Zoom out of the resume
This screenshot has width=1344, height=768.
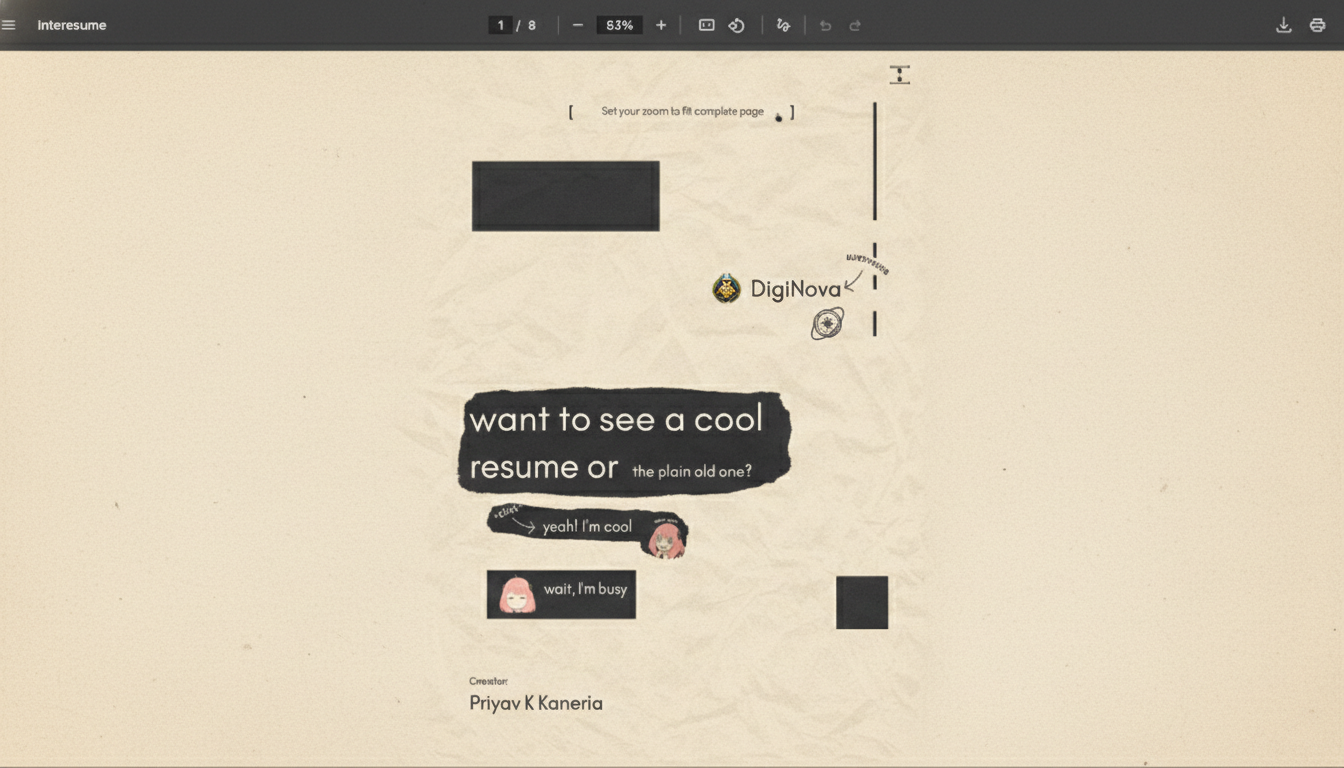pyautogui.click(x=577, y=24)
